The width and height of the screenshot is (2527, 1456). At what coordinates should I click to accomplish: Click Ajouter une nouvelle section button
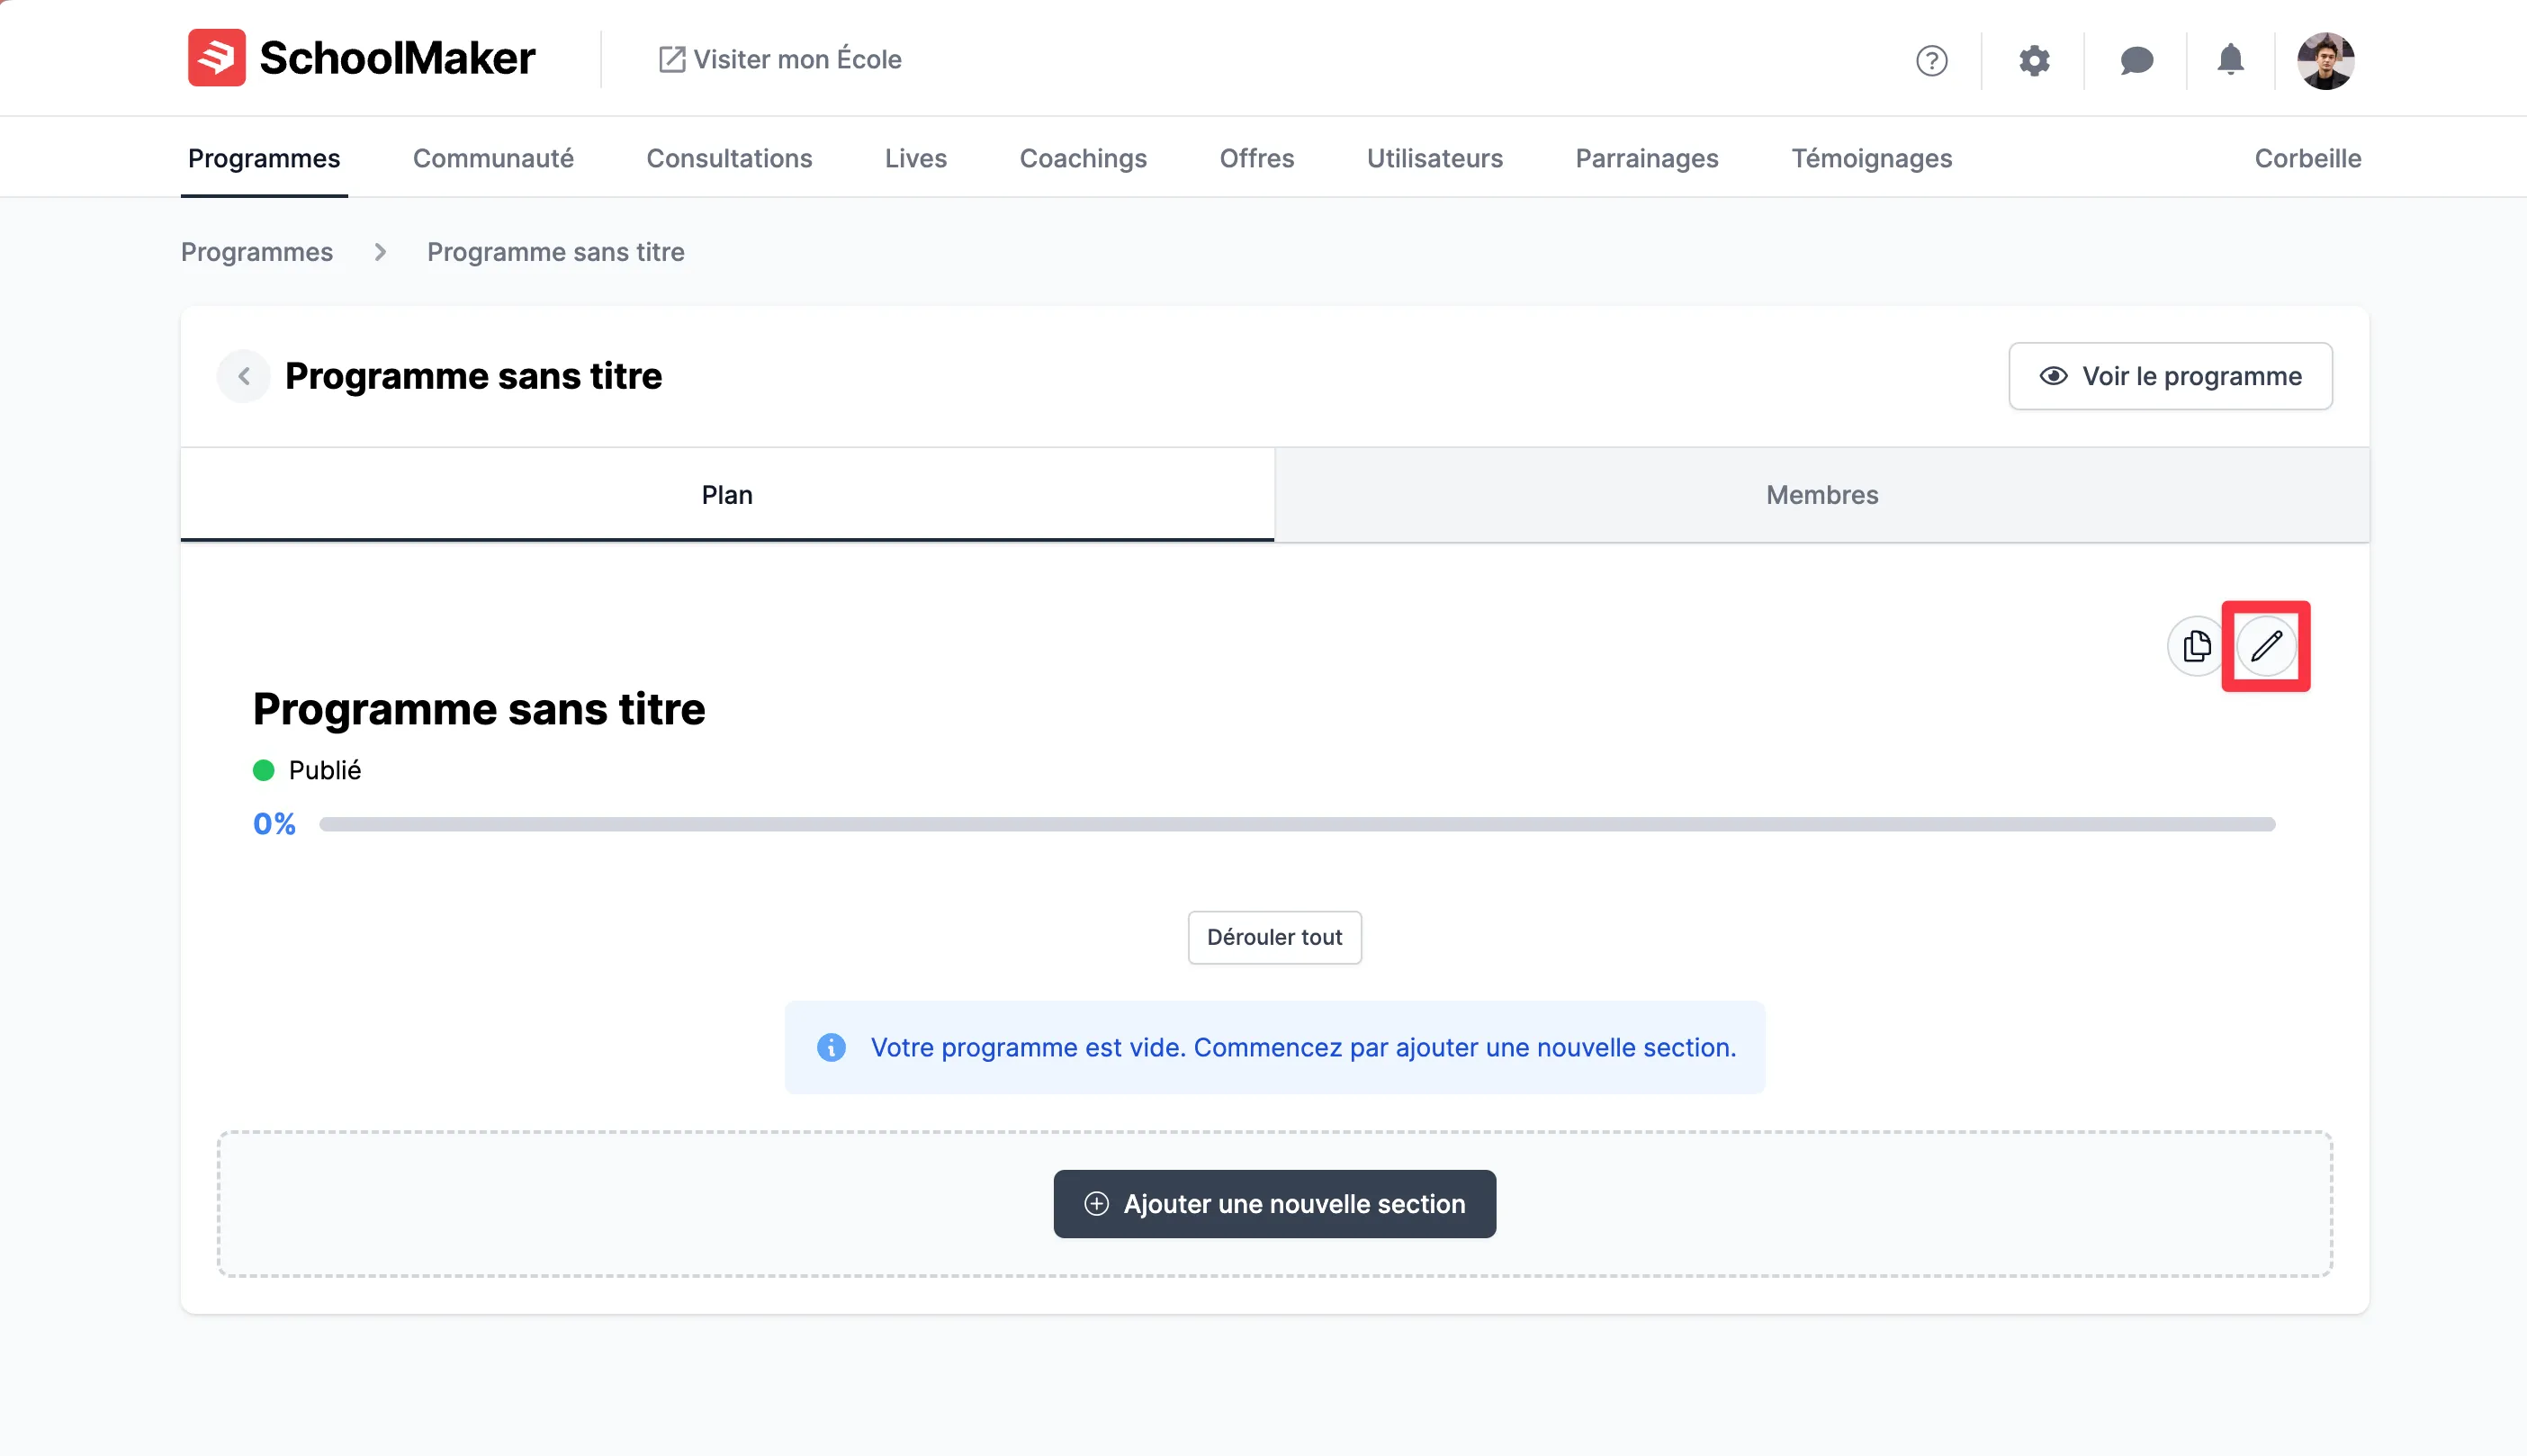click(x=1274, y=1204)
